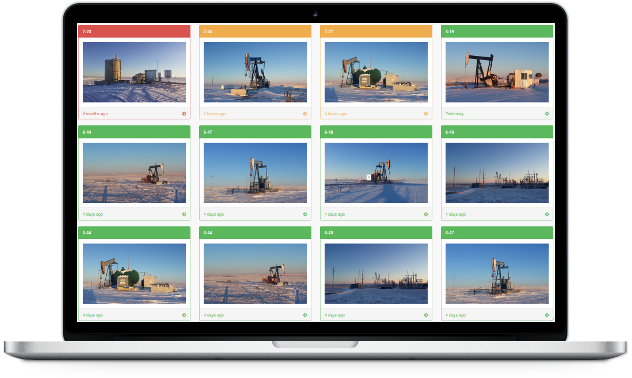The height and width of the screenshot is (378, 632).
Task: Open the pumpjack photo with the snowy road
Action: click(x=376, y=173)
